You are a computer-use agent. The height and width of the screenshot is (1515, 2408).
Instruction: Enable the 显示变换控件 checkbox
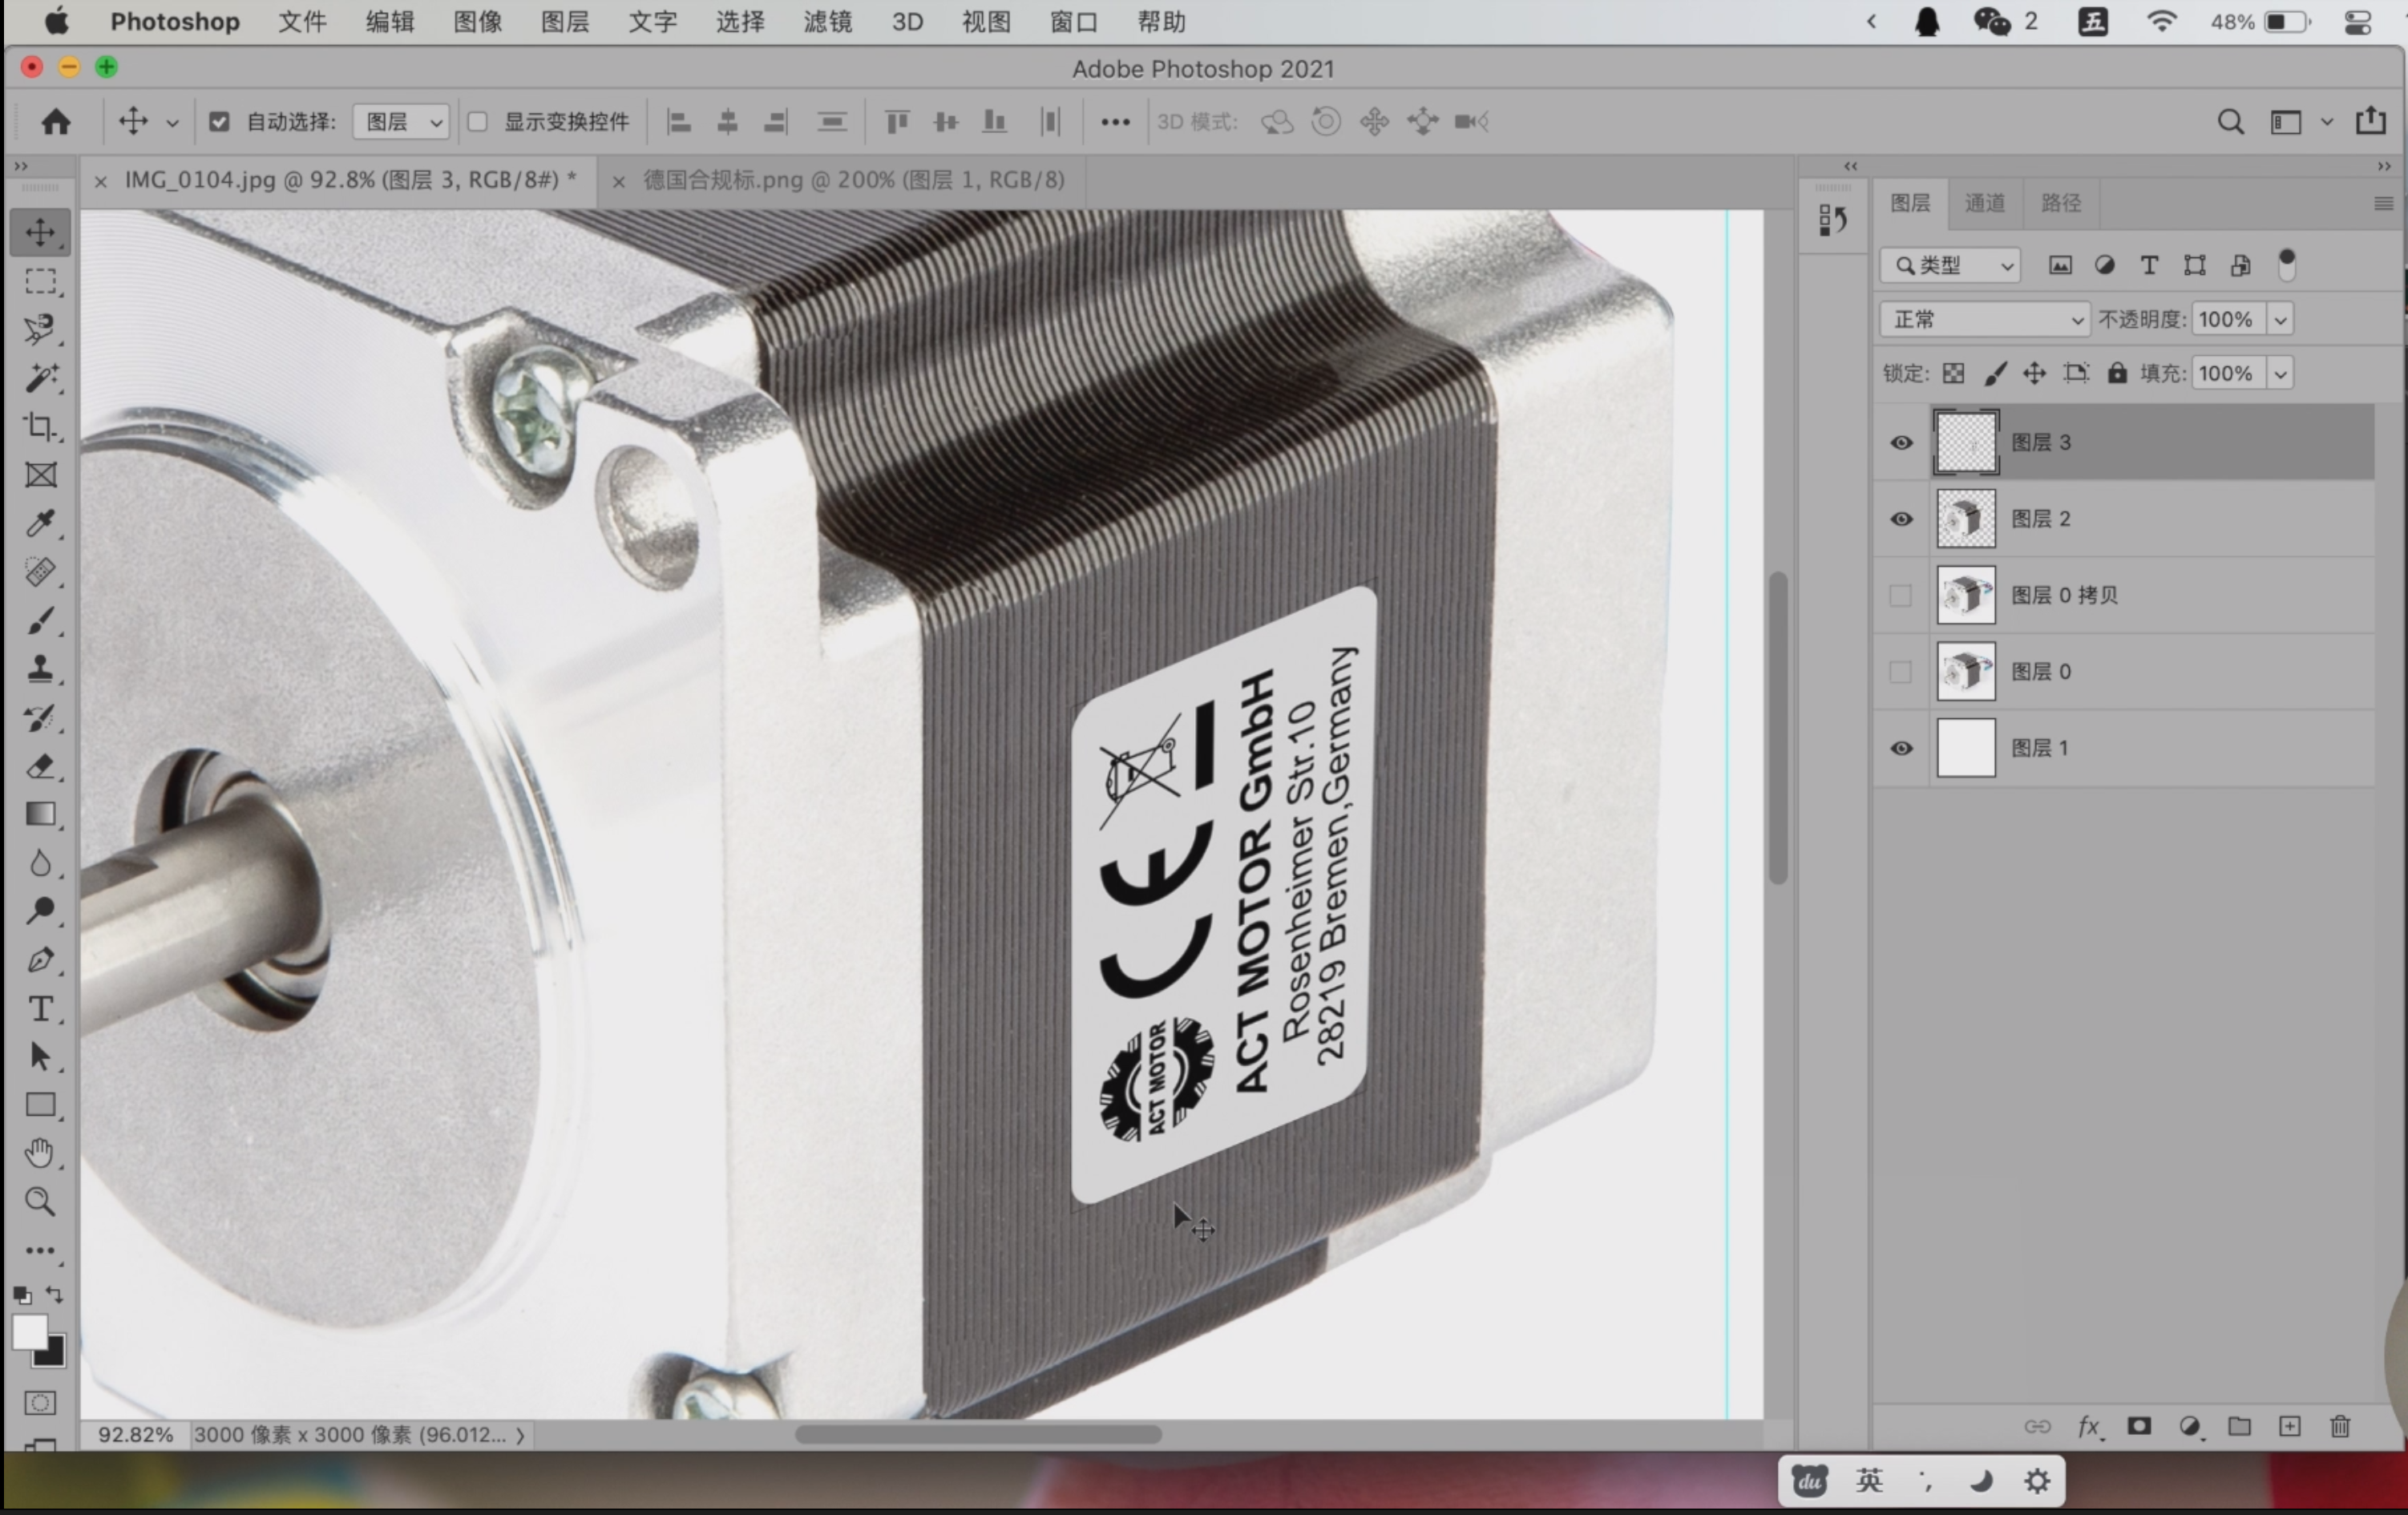[478, 121]
